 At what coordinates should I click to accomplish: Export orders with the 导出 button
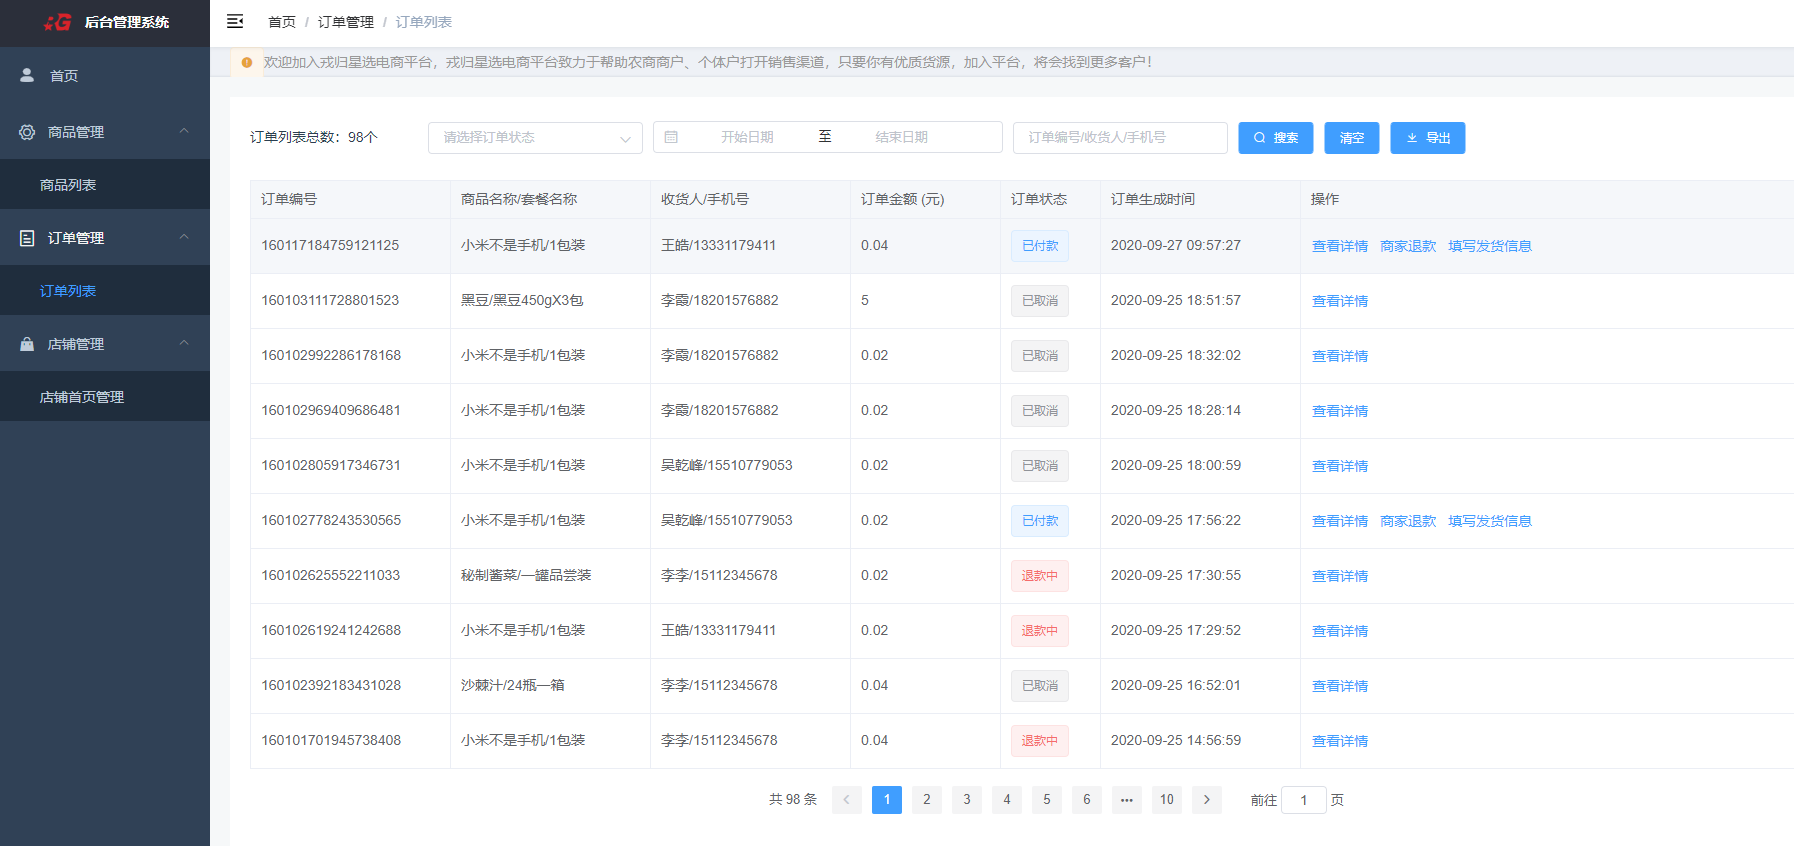pyautogui.click(x=1427, y=138)
